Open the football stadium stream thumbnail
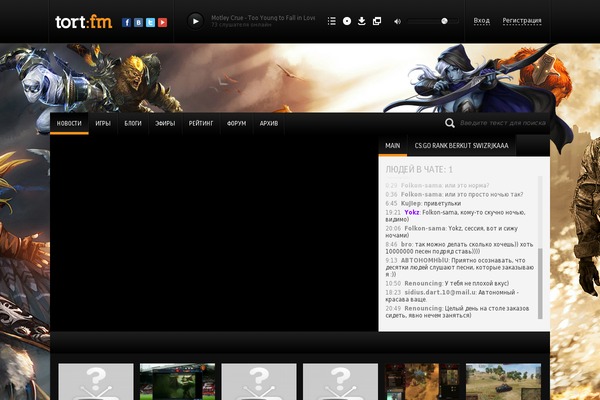Viewport: 600px width, 400px height. point(178,382)
